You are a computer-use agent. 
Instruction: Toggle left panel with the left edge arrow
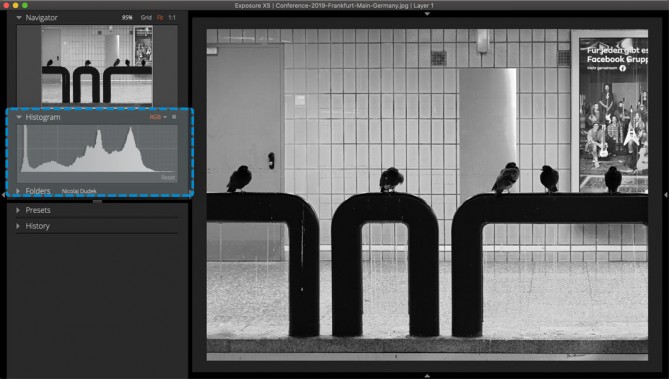(3, 195)
